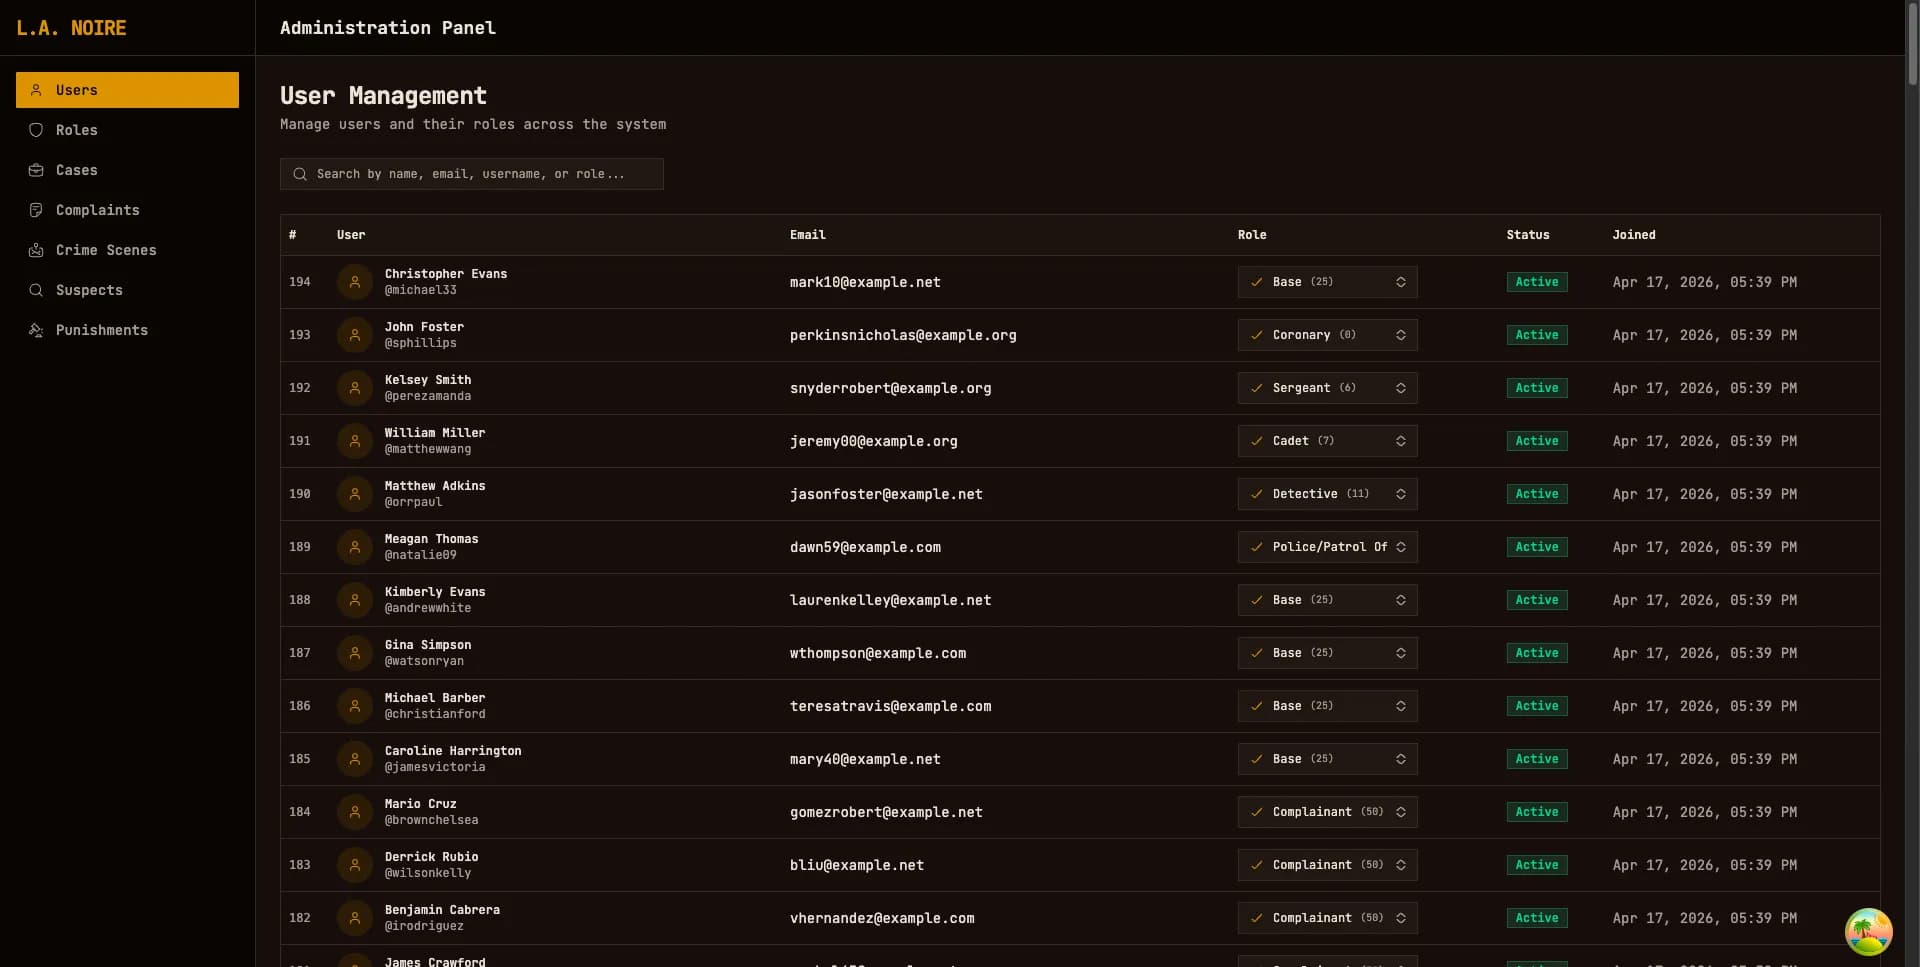This screenshot has height=967, width=1920.
Task: Click the round palm tree island icon
Action: 1868,932
